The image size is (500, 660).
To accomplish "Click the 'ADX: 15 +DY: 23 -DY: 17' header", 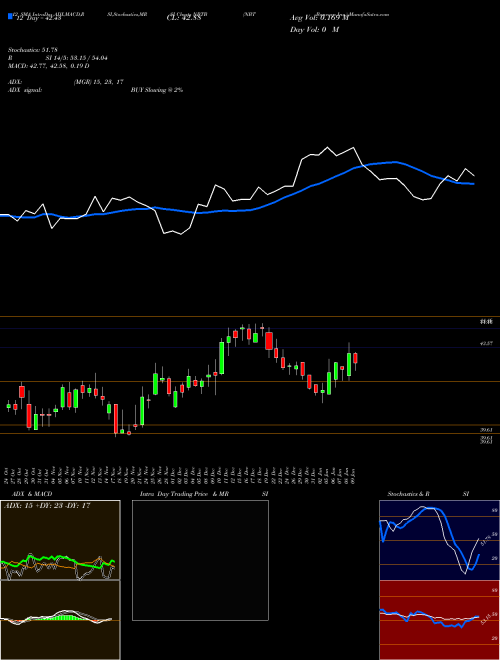I will [x=47, y=506].
